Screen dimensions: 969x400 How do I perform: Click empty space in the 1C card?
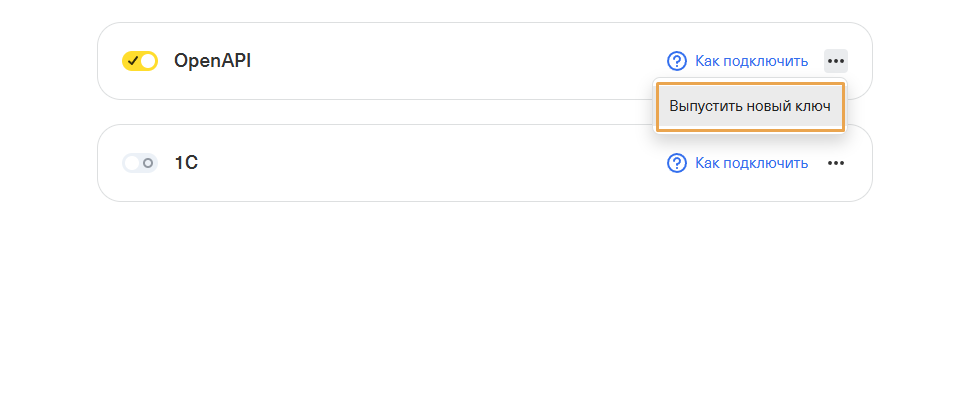pos(450,163)
